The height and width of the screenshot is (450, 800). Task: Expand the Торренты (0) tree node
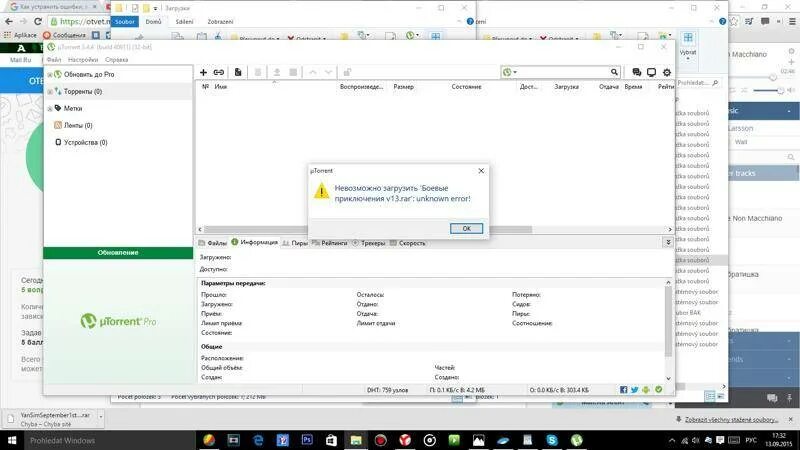click(50, 91)
